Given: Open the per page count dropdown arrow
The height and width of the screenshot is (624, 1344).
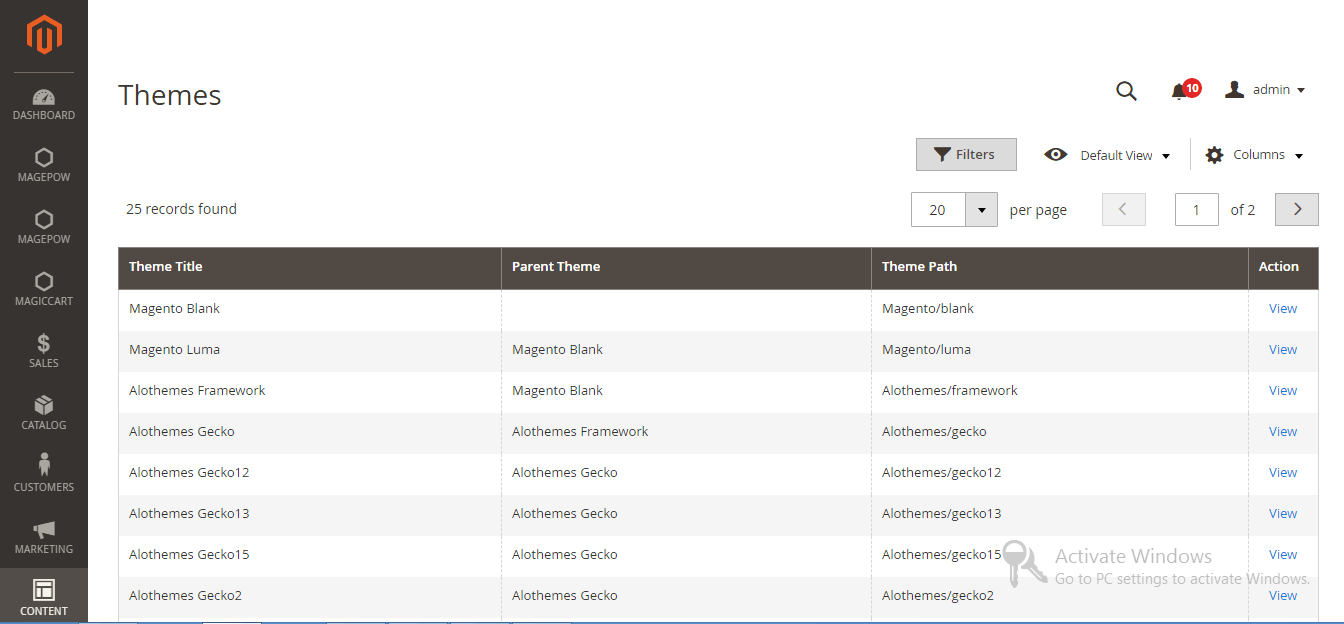Looking at the screenshot, I should [x=981, y=210].
